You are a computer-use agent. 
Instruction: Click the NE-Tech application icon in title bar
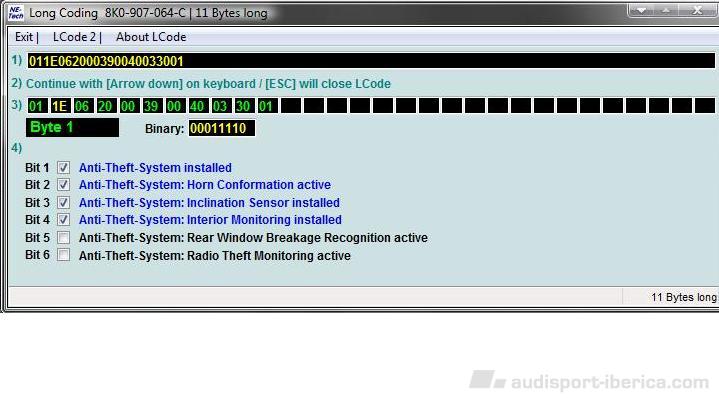[15, 12]
